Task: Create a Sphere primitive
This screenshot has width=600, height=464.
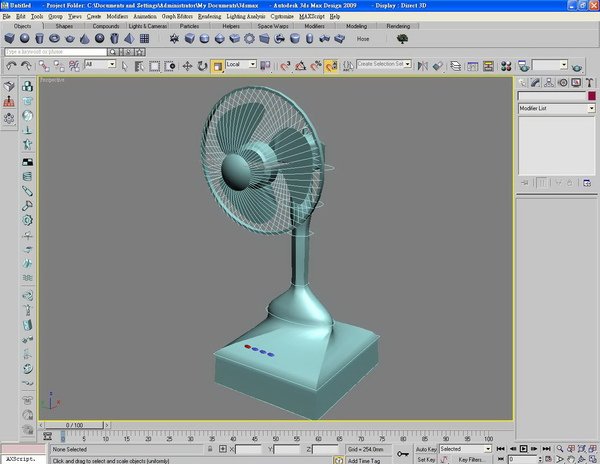Action: (24, 38)
